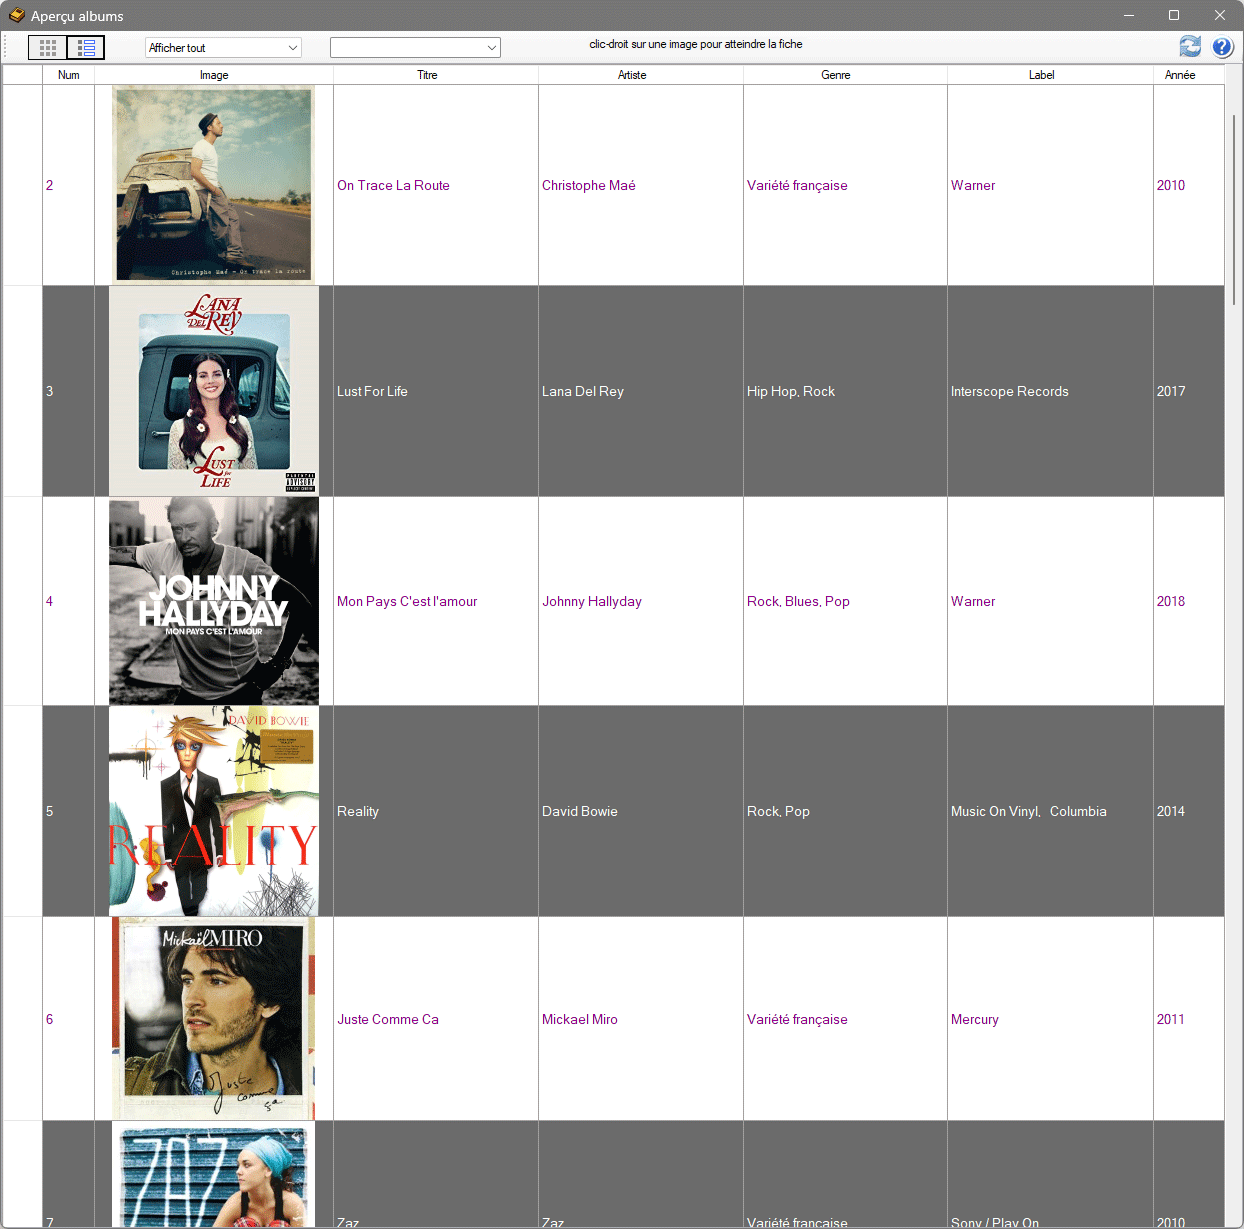Select the Lust For Life album cover
This screenshot has height=1229, width=1244.
(214, 391)
